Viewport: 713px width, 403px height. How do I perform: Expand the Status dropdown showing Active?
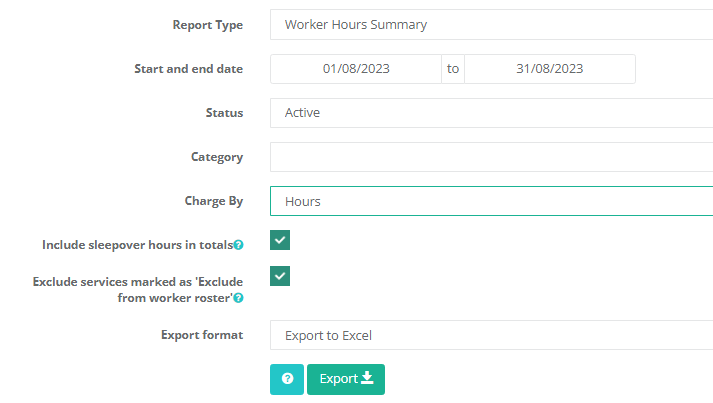pos(492,113)
